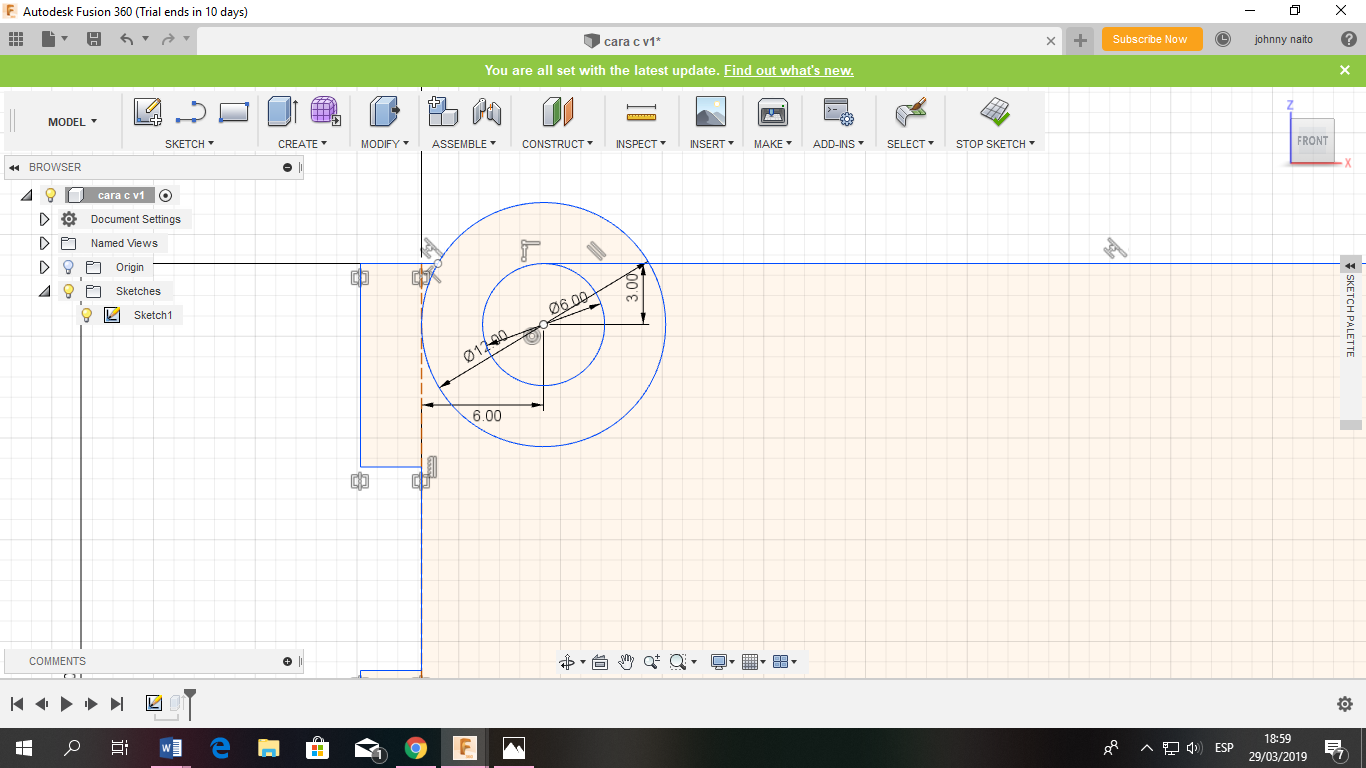Open Microsoft Word from the taskbar
The image size is (1366, 768).
pos(171,748)
